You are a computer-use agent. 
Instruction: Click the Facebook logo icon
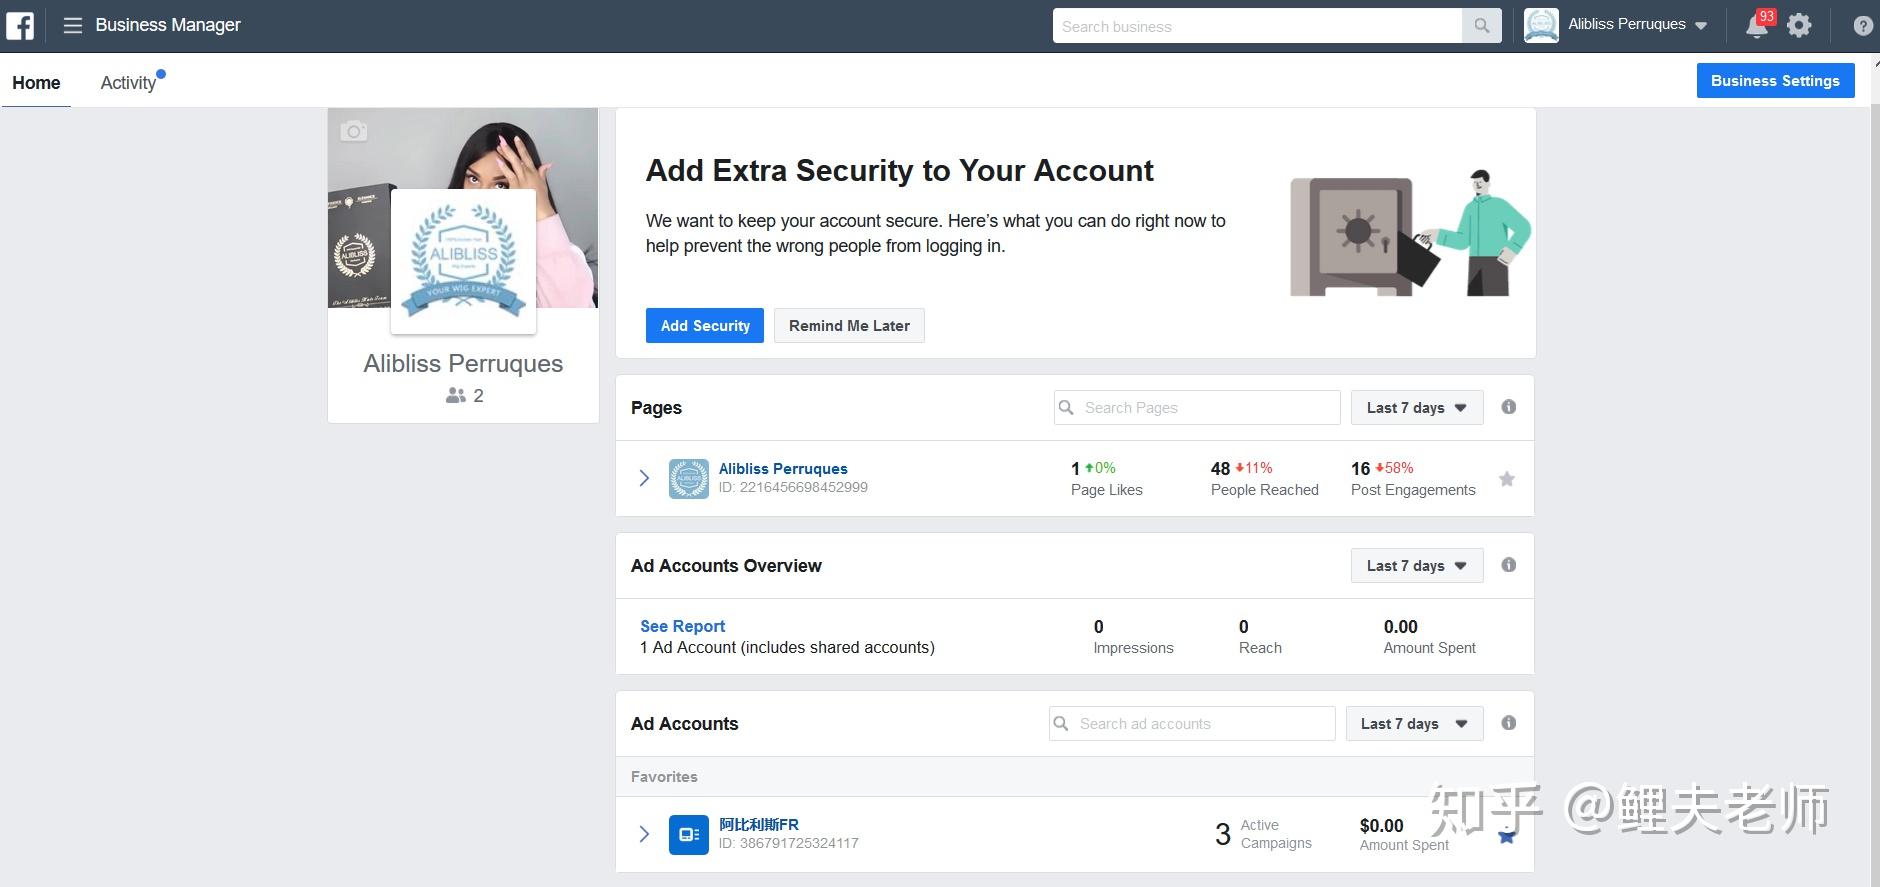[x=20, y=25]
